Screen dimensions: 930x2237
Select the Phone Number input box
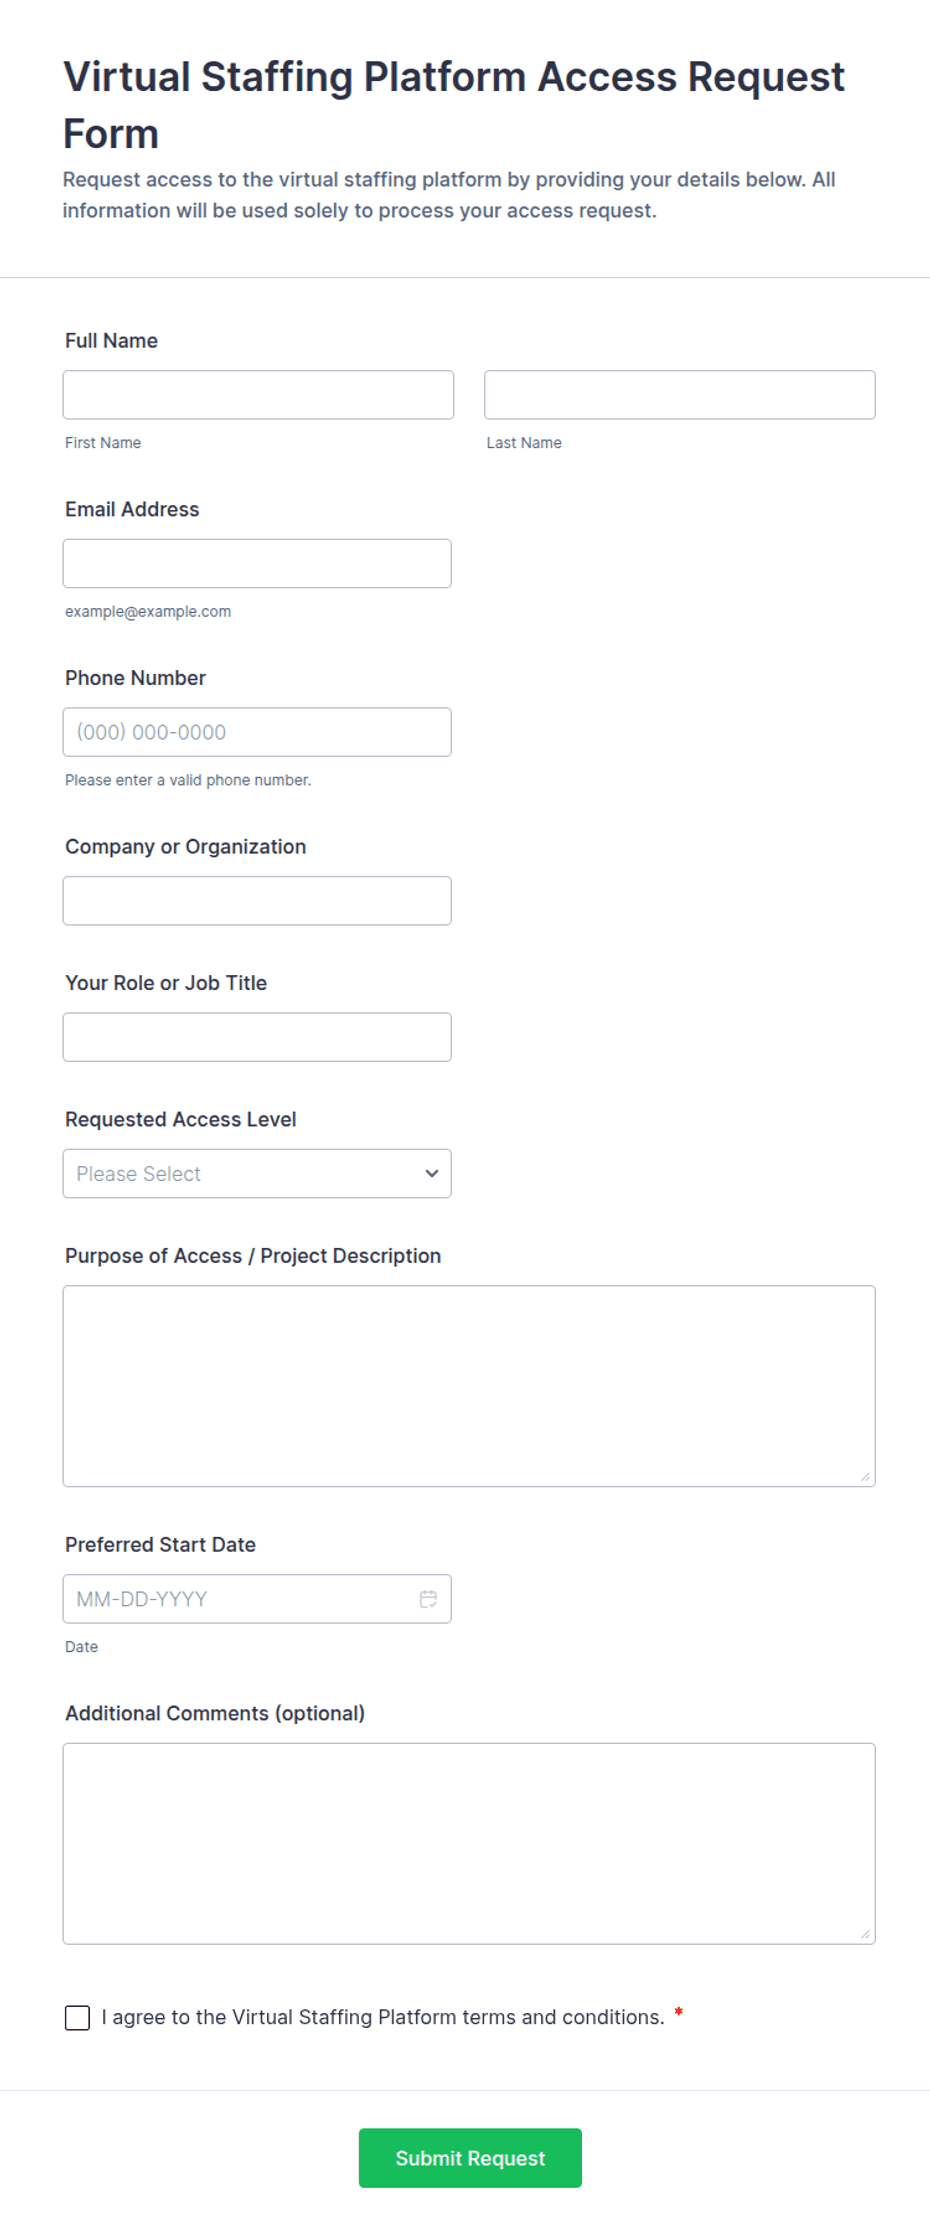click(257, 732)
